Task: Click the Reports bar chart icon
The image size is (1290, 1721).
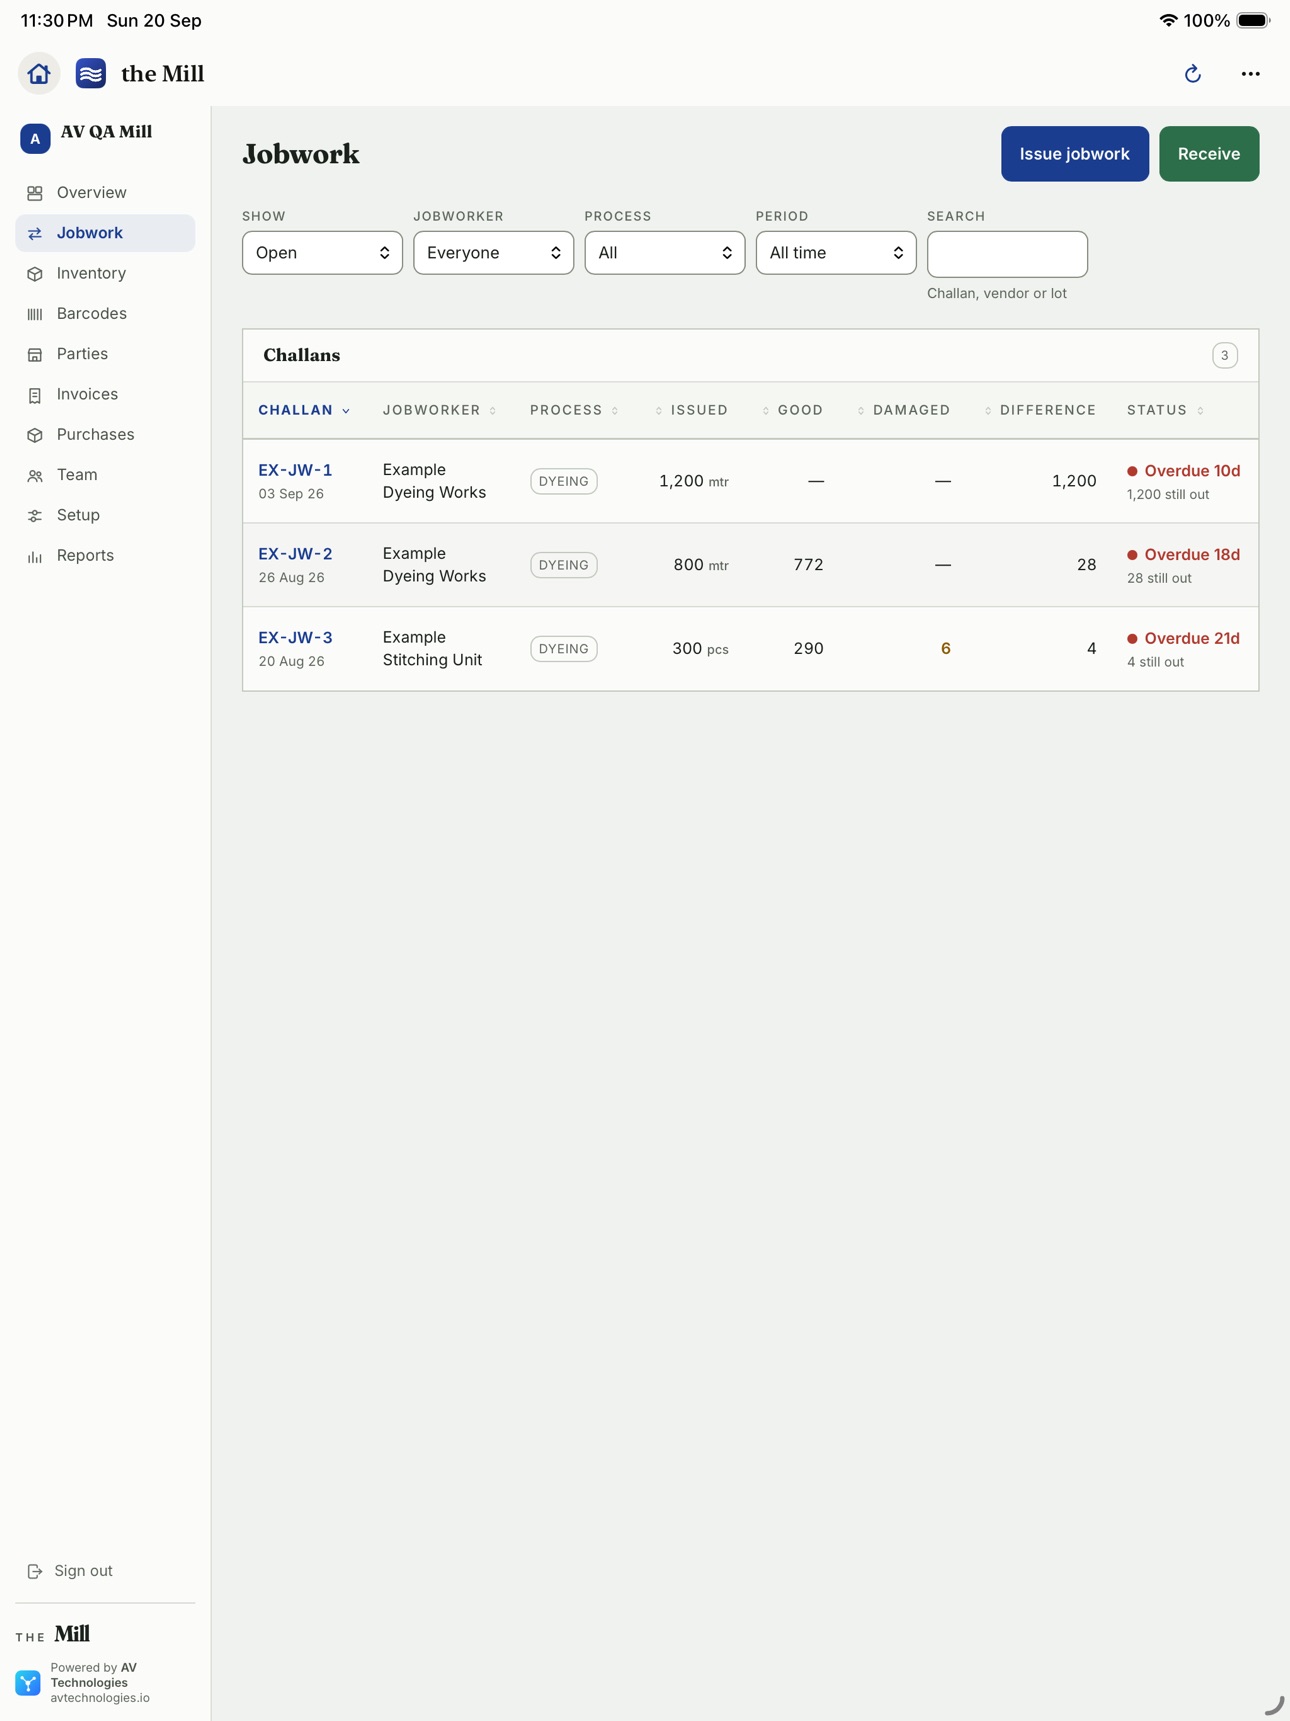Action: (x=35, y=556)
